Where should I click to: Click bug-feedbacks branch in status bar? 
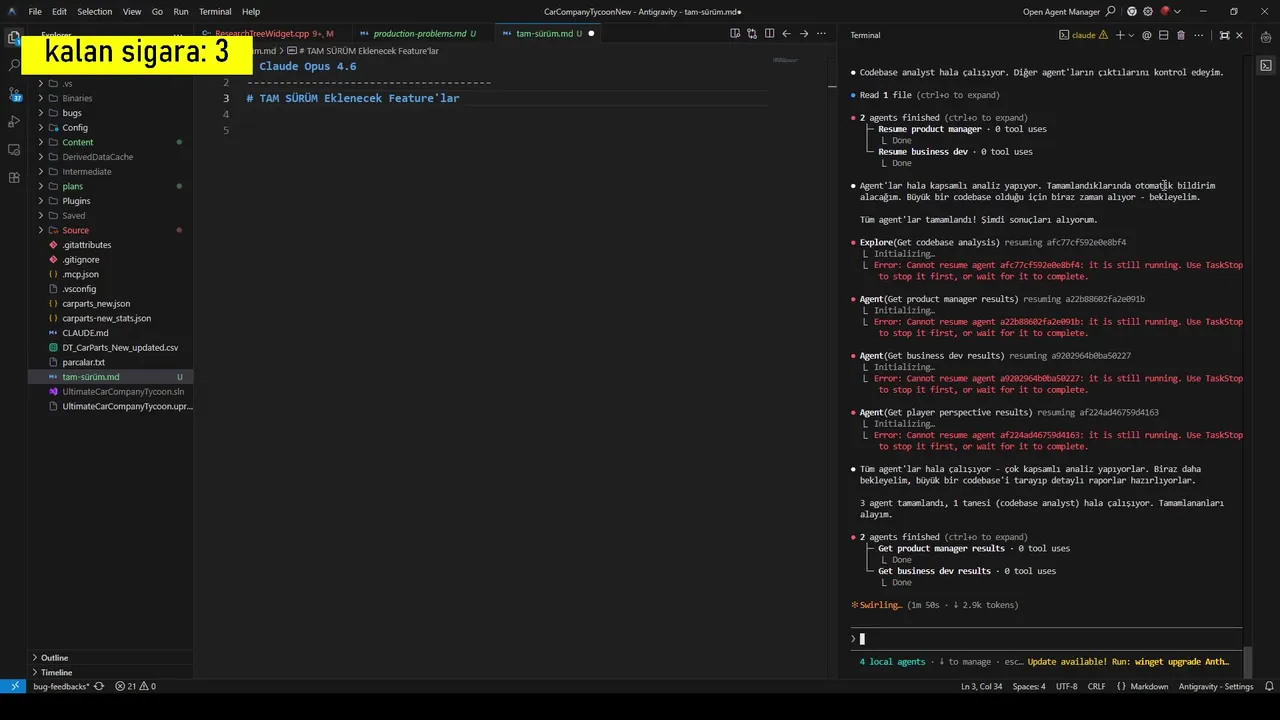click(x=60, y=686)
